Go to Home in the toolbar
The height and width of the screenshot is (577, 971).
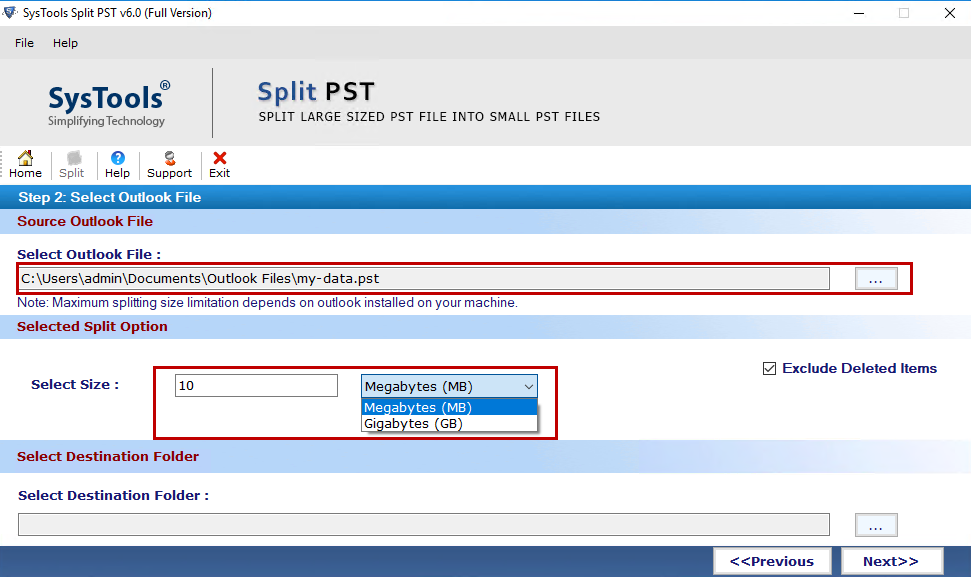[25, 165]
